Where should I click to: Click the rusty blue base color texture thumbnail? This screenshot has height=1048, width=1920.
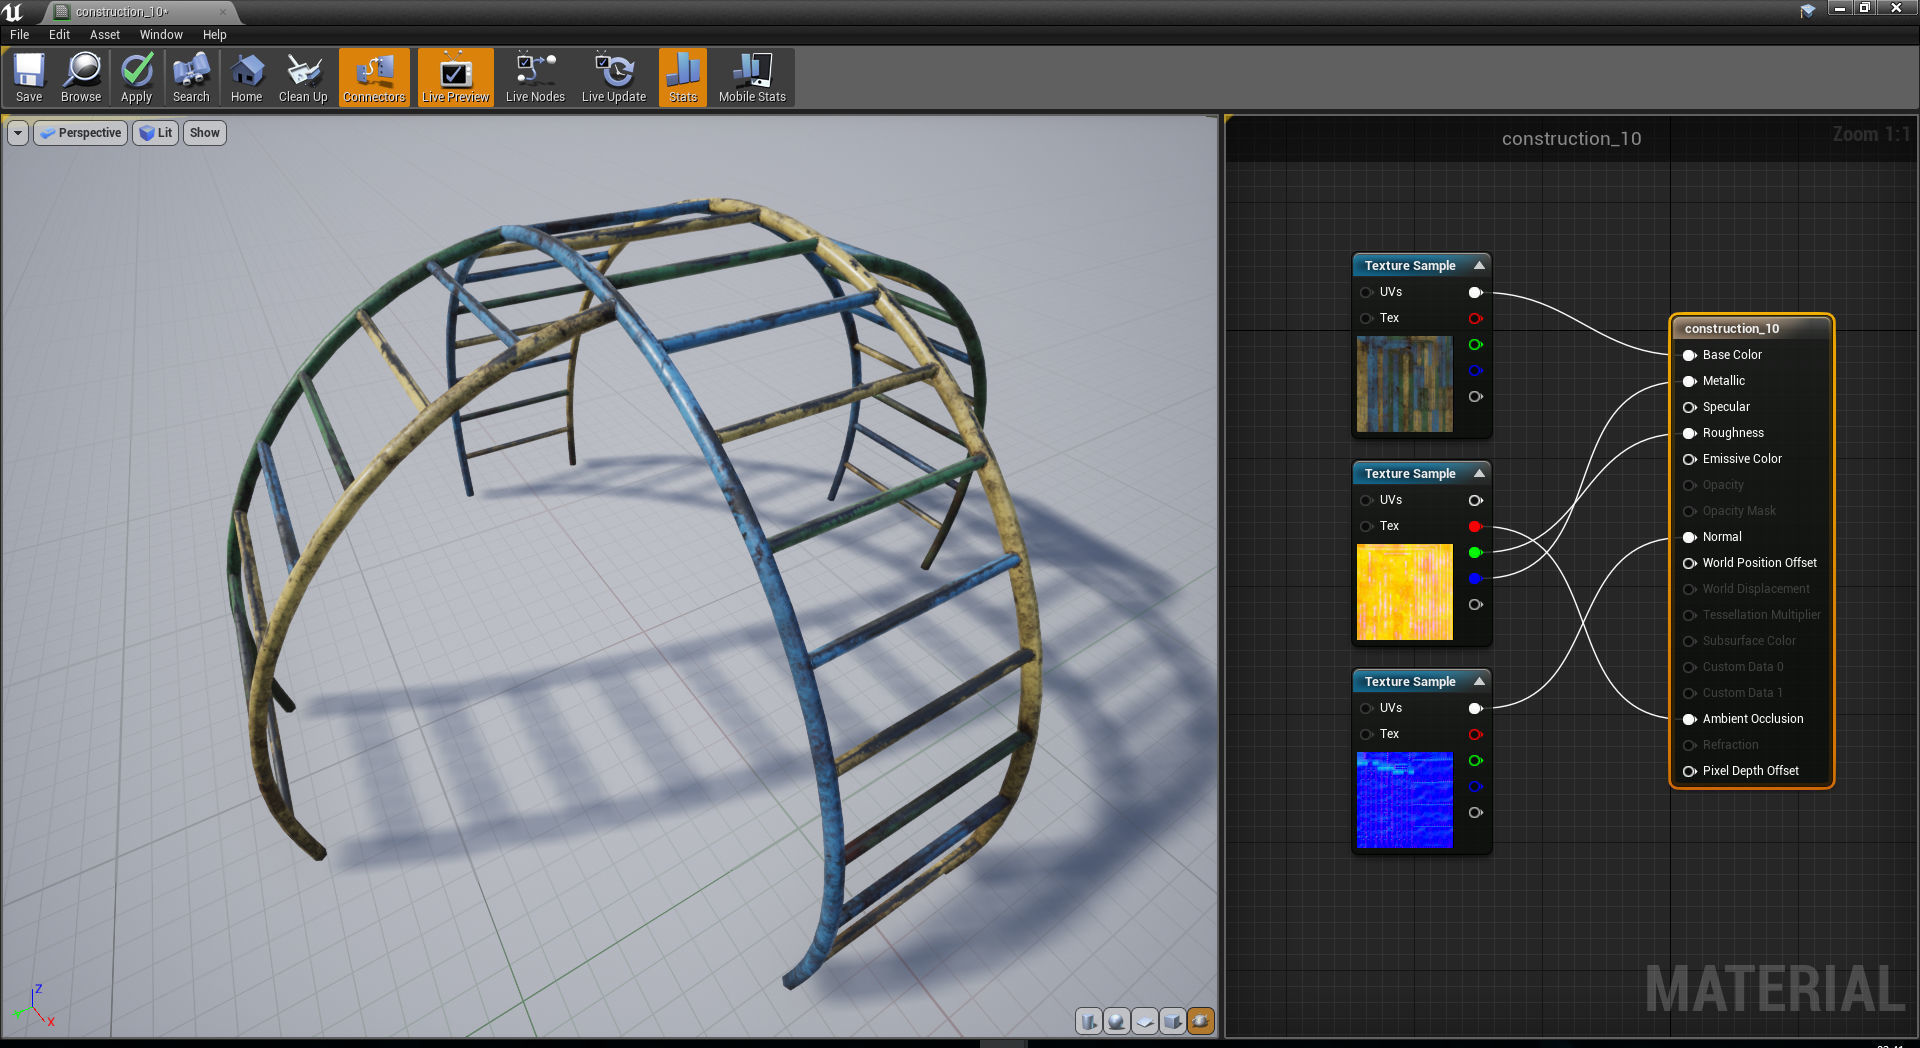coord(1404,384)
